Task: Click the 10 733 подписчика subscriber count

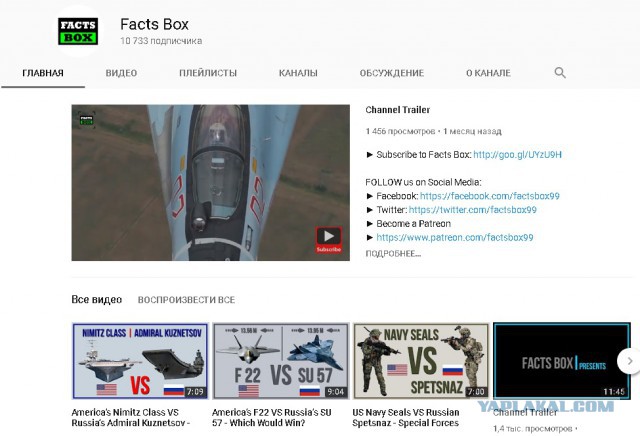Action: coord(161,41)
